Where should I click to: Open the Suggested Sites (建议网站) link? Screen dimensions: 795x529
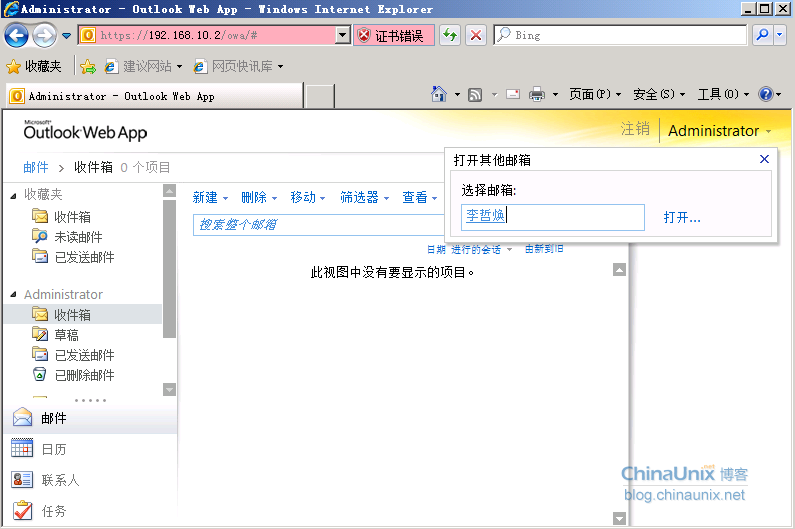pos(143,66)
